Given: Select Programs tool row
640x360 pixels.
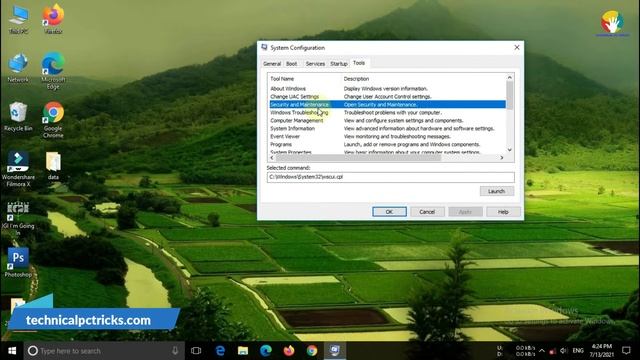Looking at the screenshot, I should click(387, 144).
